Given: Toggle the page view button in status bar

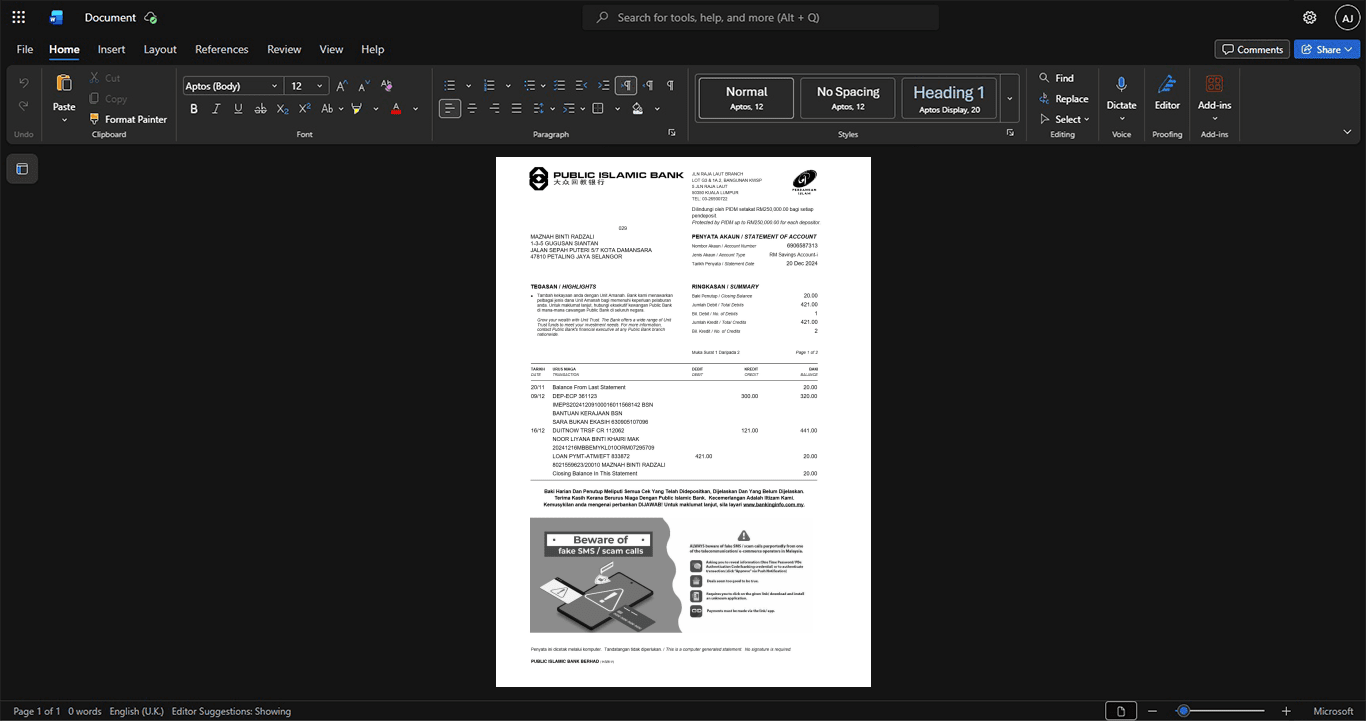Looking at the screenshot, I should click(1121, 711).
